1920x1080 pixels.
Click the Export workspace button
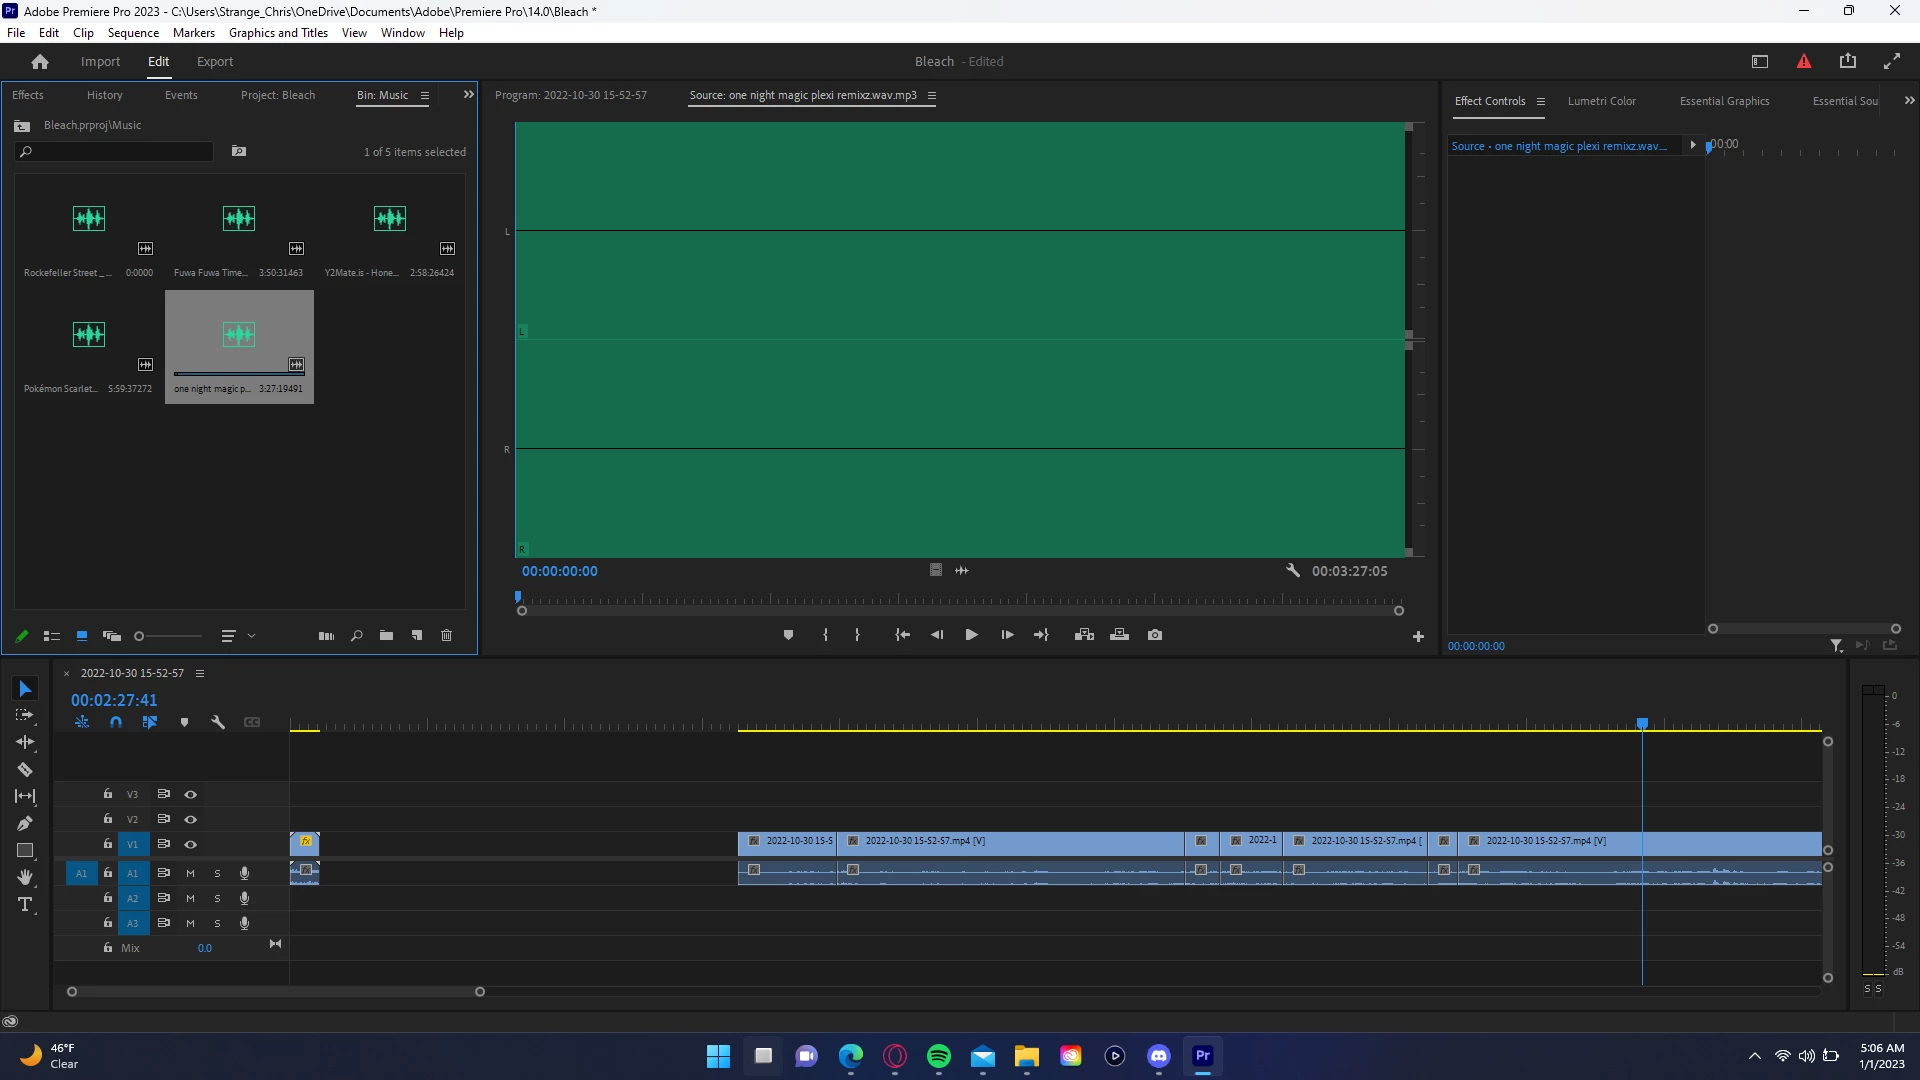point(214,62)
